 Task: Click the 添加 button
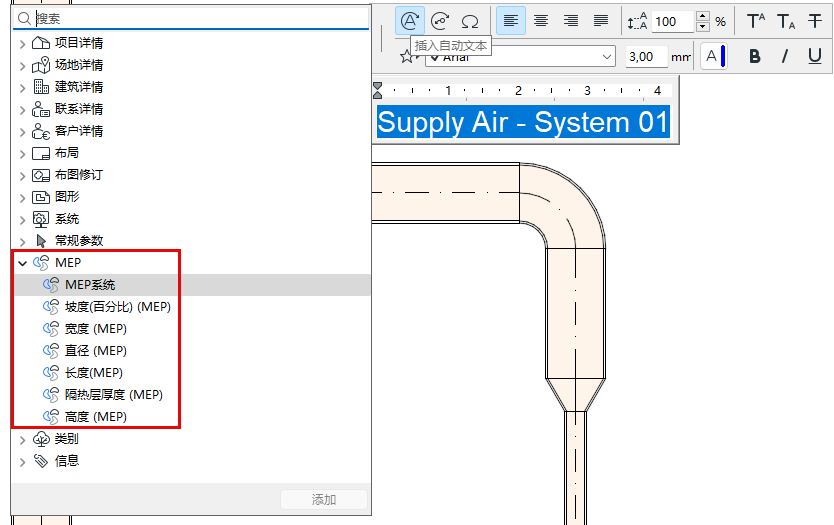tap(324, 499)
